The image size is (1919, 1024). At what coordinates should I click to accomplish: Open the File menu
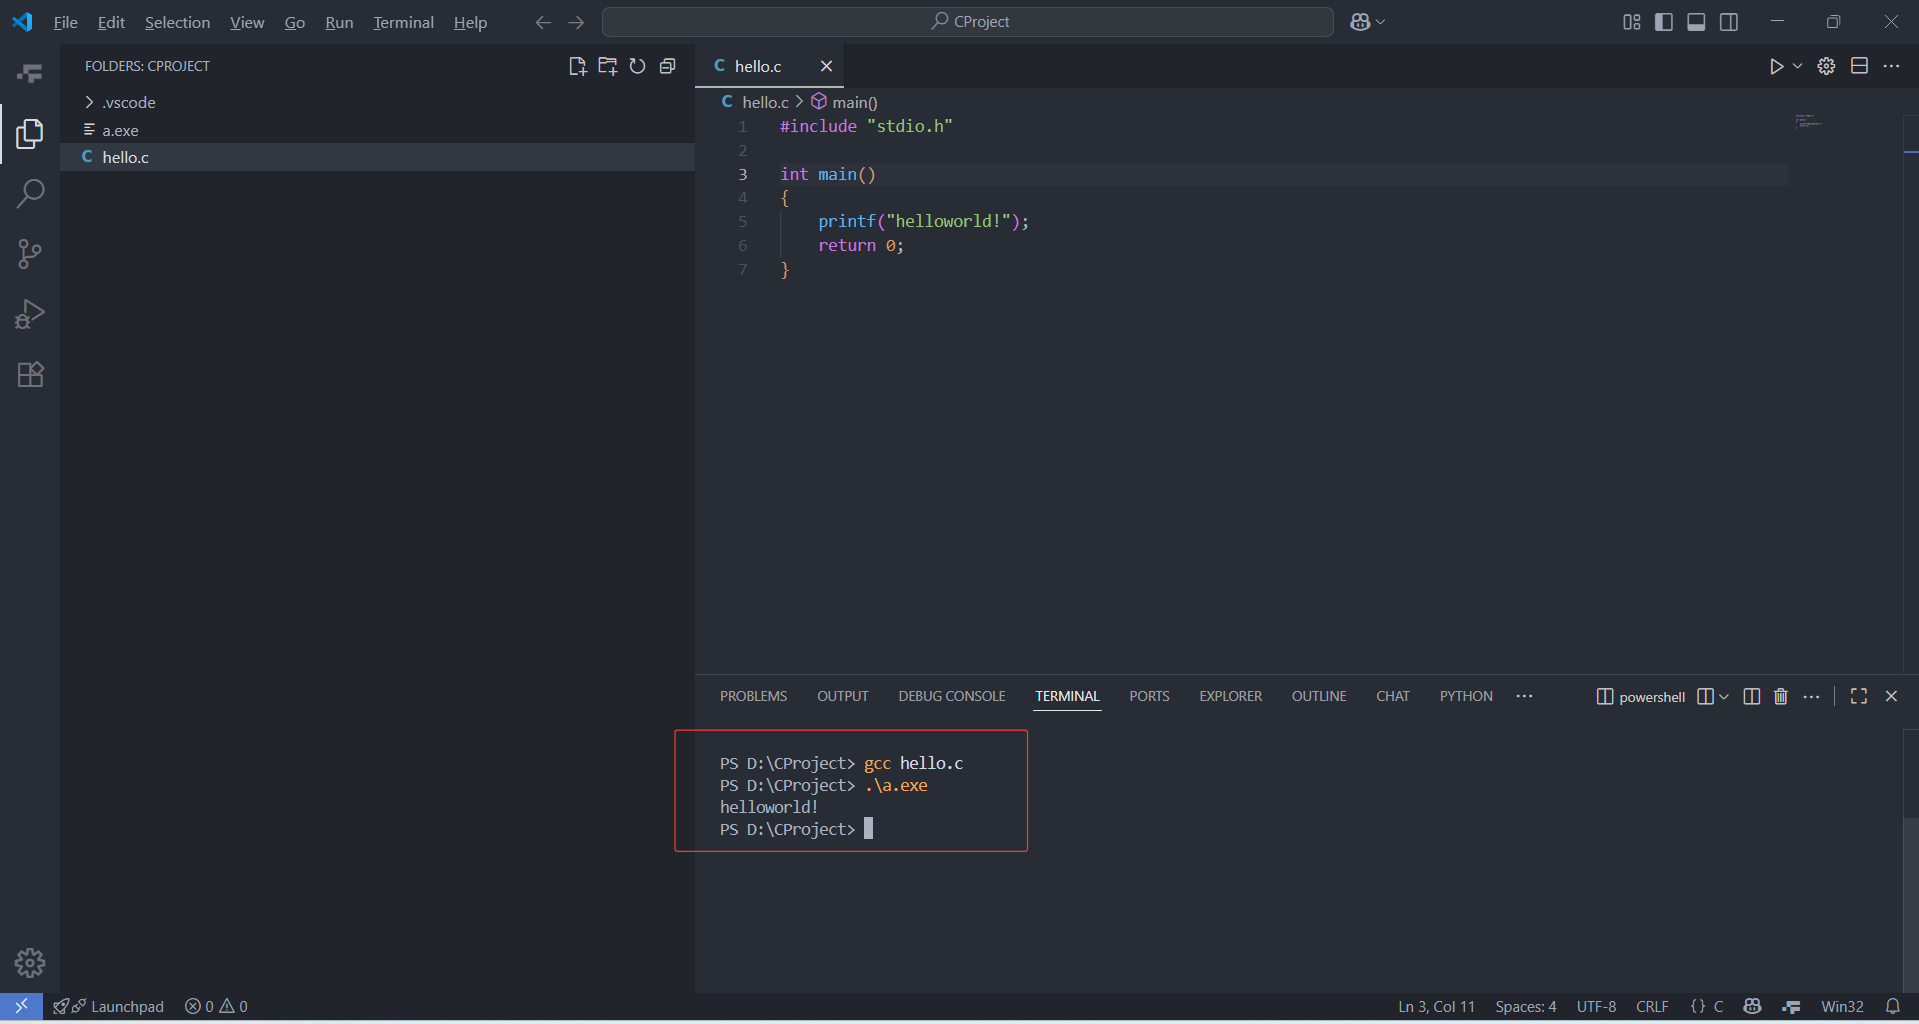[x=65, y=22]
